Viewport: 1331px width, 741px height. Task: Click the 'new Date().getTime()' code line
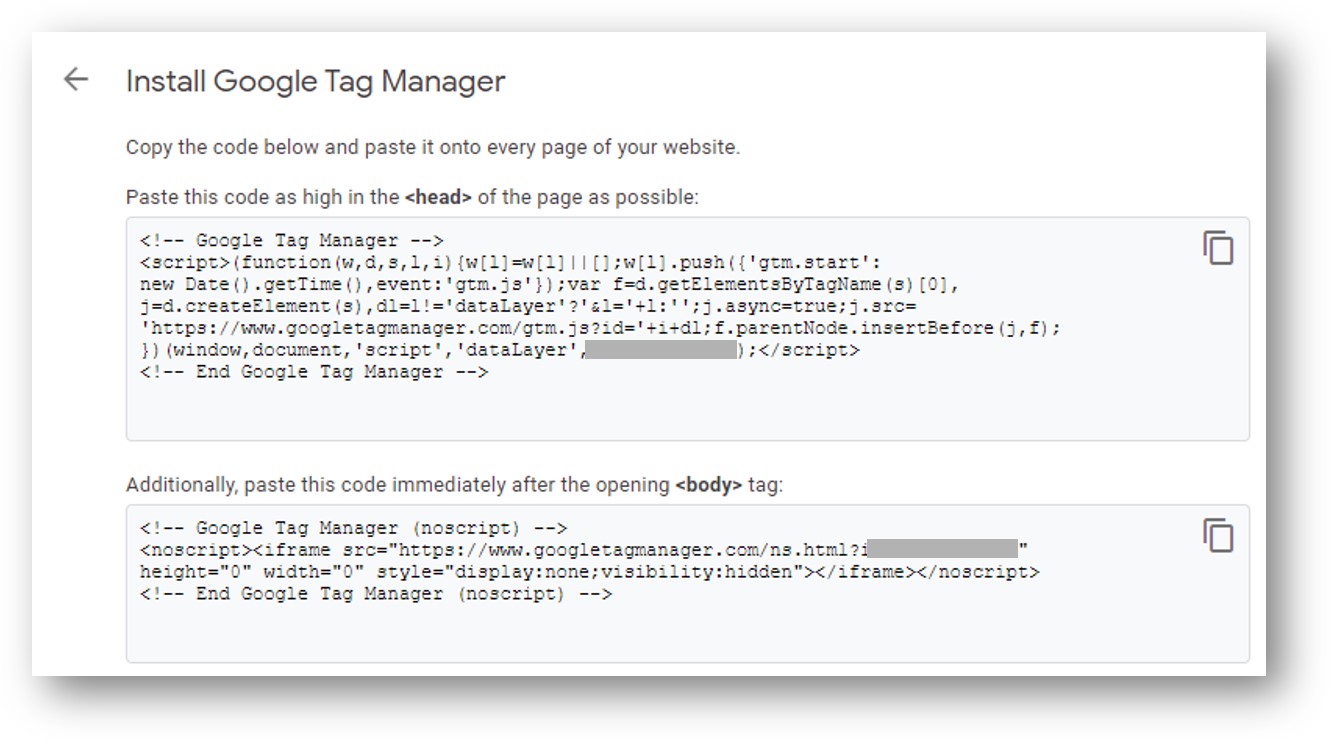click(x=549, y=284)
